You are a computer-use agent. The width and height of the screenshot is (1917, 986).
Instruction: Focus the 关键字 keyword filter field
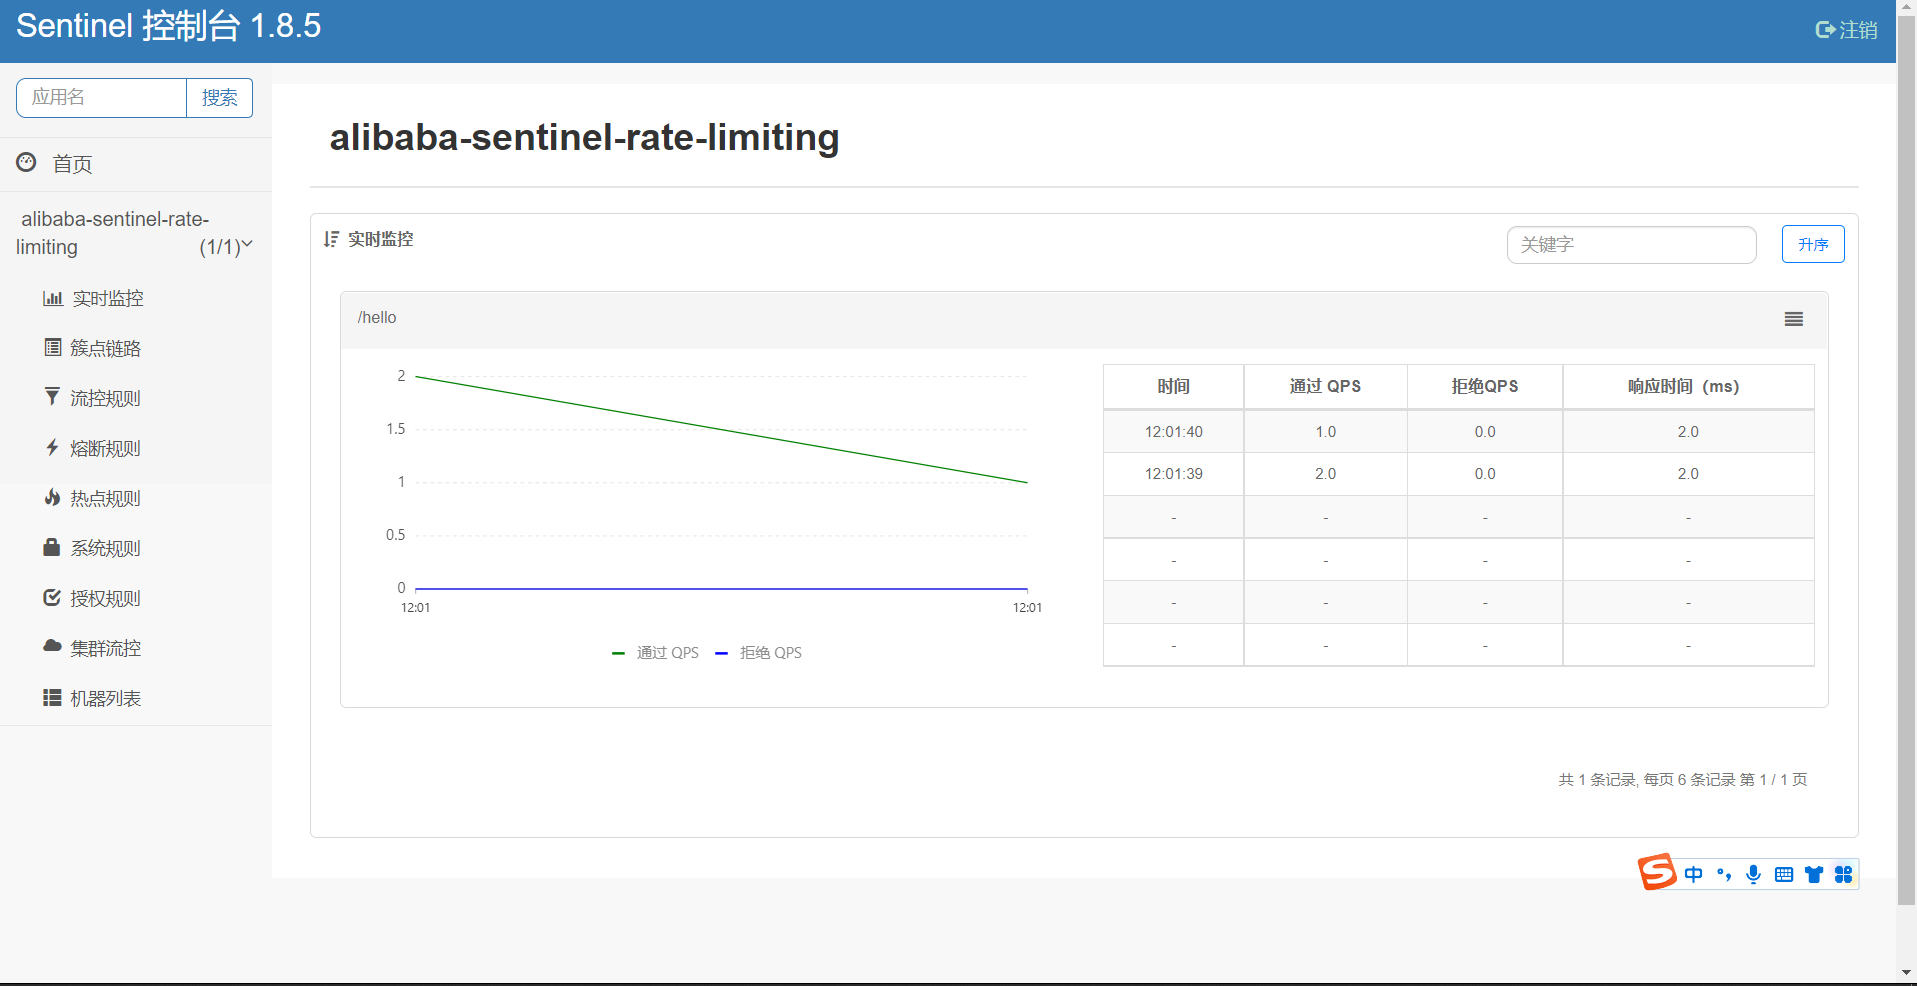(x=1632, y=244)
